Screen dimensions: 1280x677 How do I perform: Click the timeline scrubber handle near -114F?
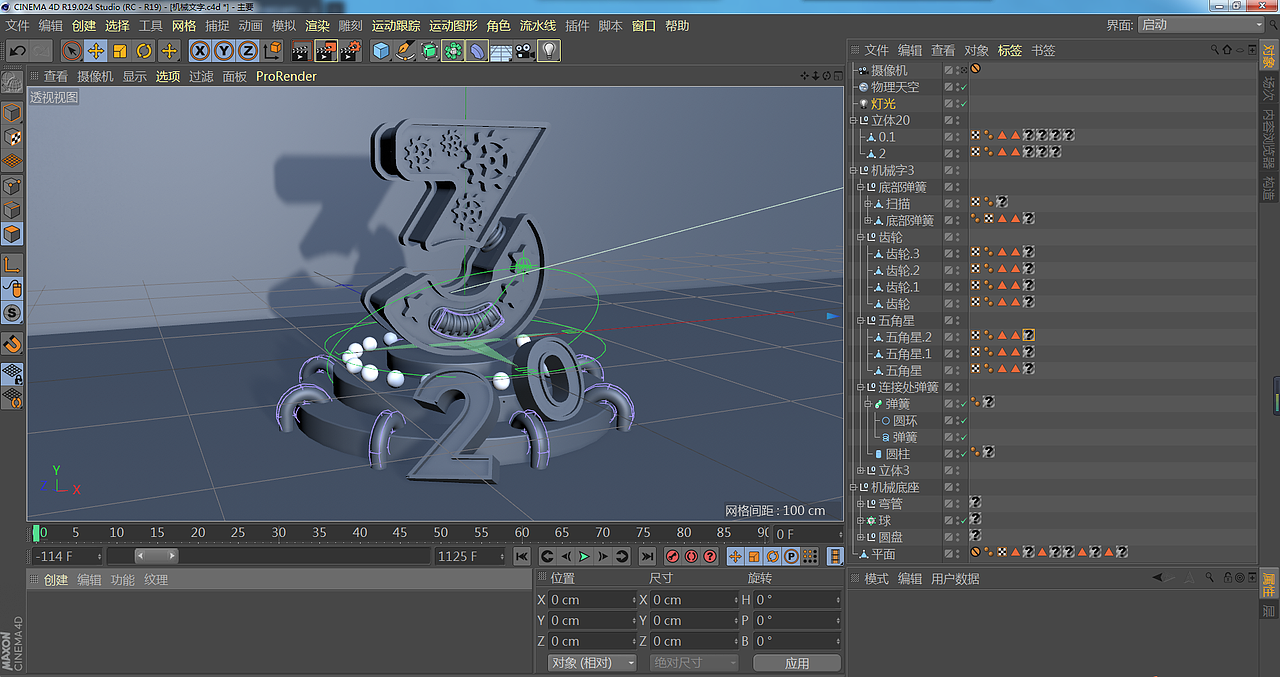pyautogui.click(x=155, y=555)
